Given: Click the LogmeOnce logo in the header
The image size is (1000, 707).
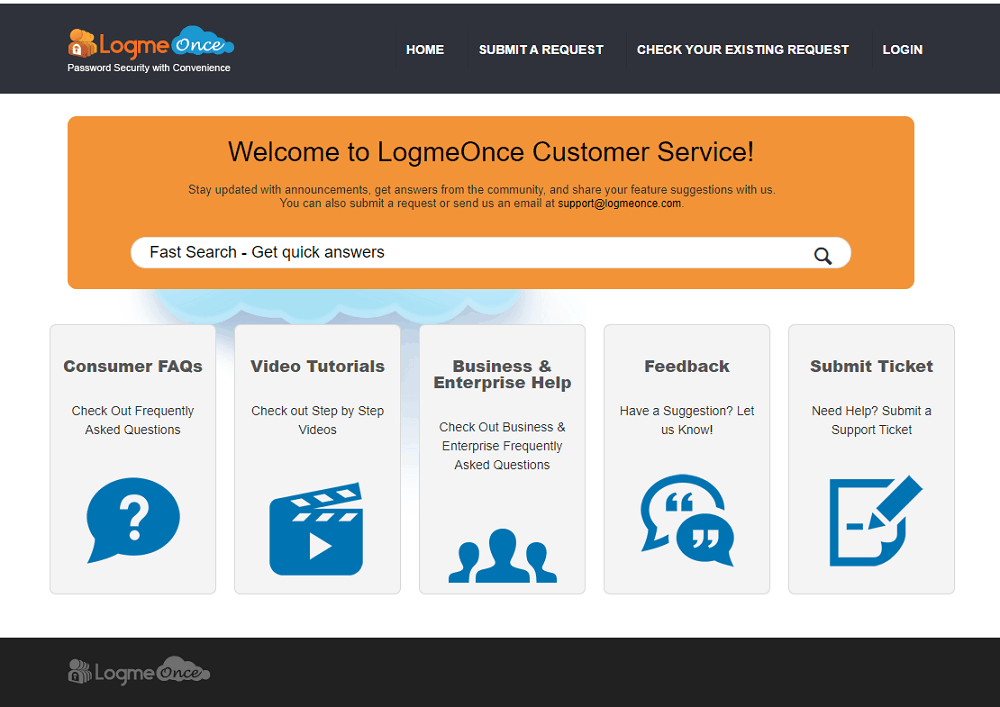Looking at the screenshot, I should click(x=151, y=43).
